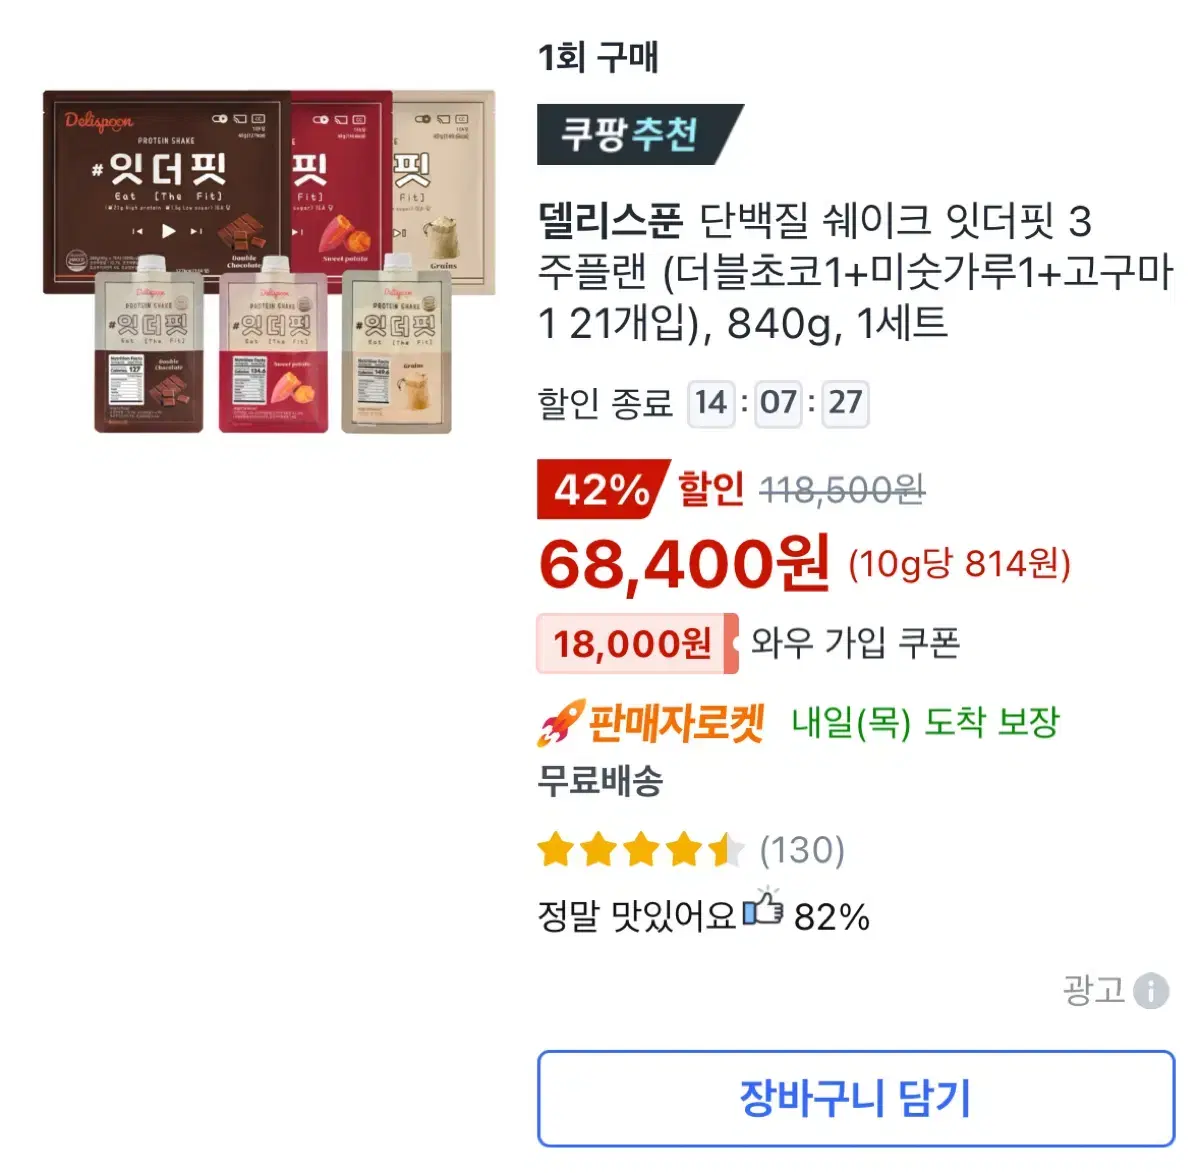Click the 판매자로켓 rocket icon
1200x1173 pixels.
[x=560, y=723]
